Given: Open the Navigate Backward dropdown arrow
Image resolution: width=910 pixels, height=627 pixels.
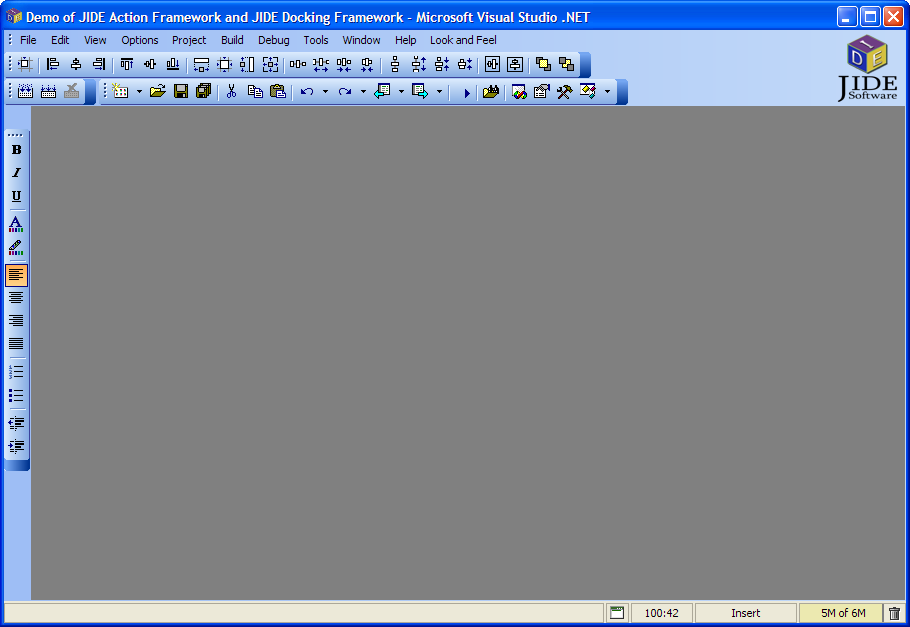Looking at the screenshot, I should coord(401,91).
